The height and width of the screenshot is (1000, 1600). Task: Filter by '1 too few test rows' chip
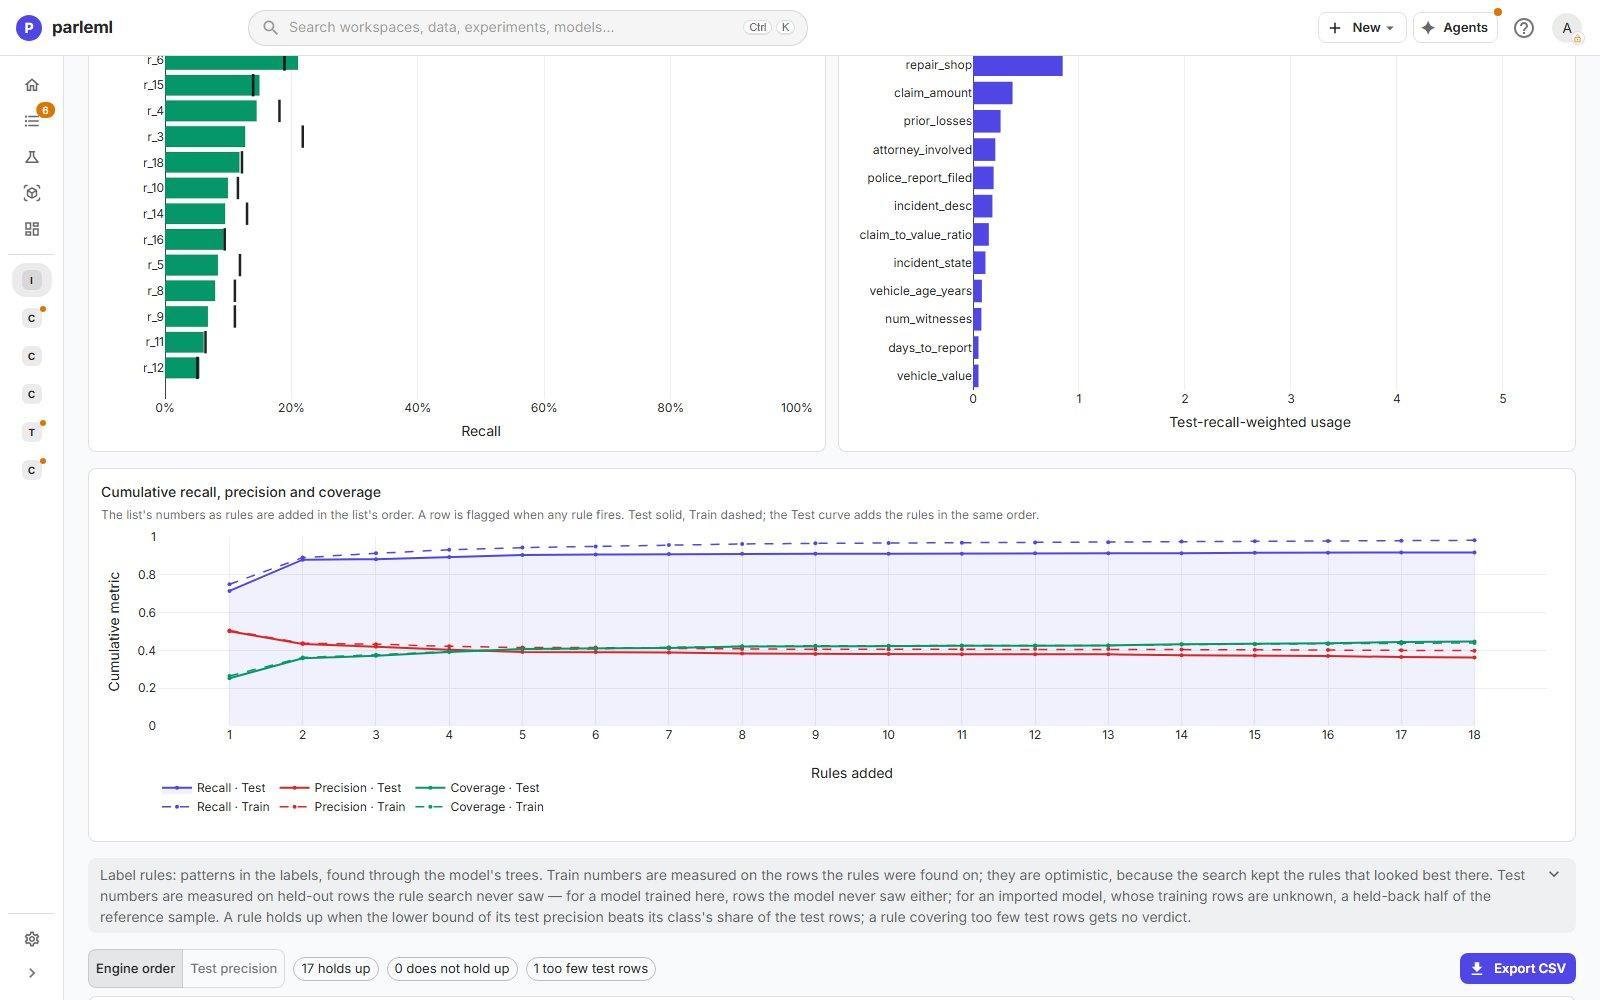pyautogui.click(x=591, y=968)
